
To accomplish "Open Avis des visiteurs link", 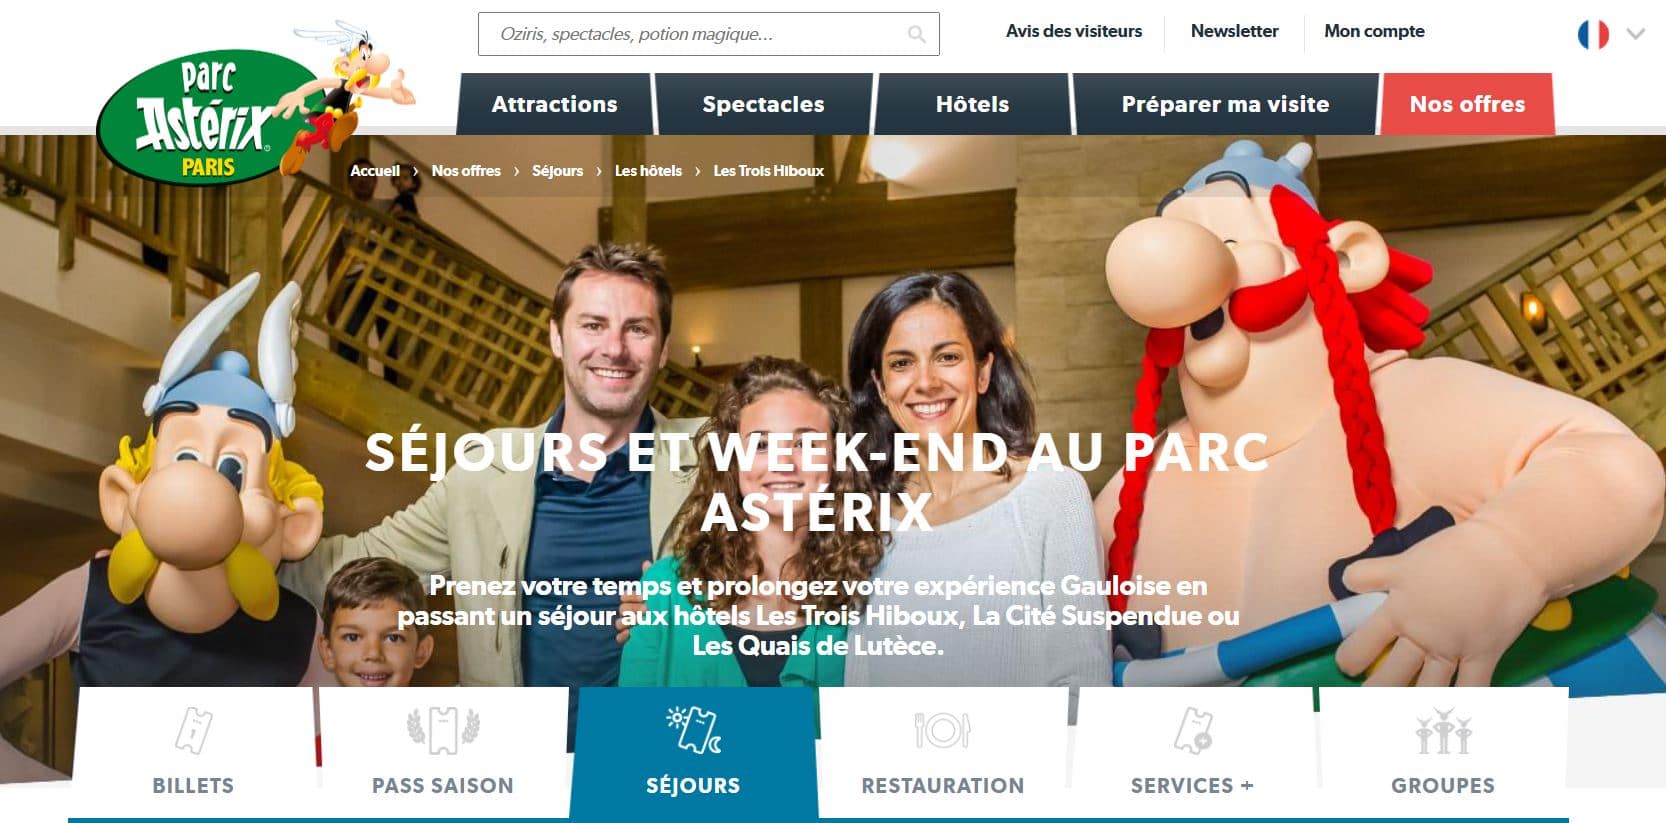I will (x=1074, y=31).
